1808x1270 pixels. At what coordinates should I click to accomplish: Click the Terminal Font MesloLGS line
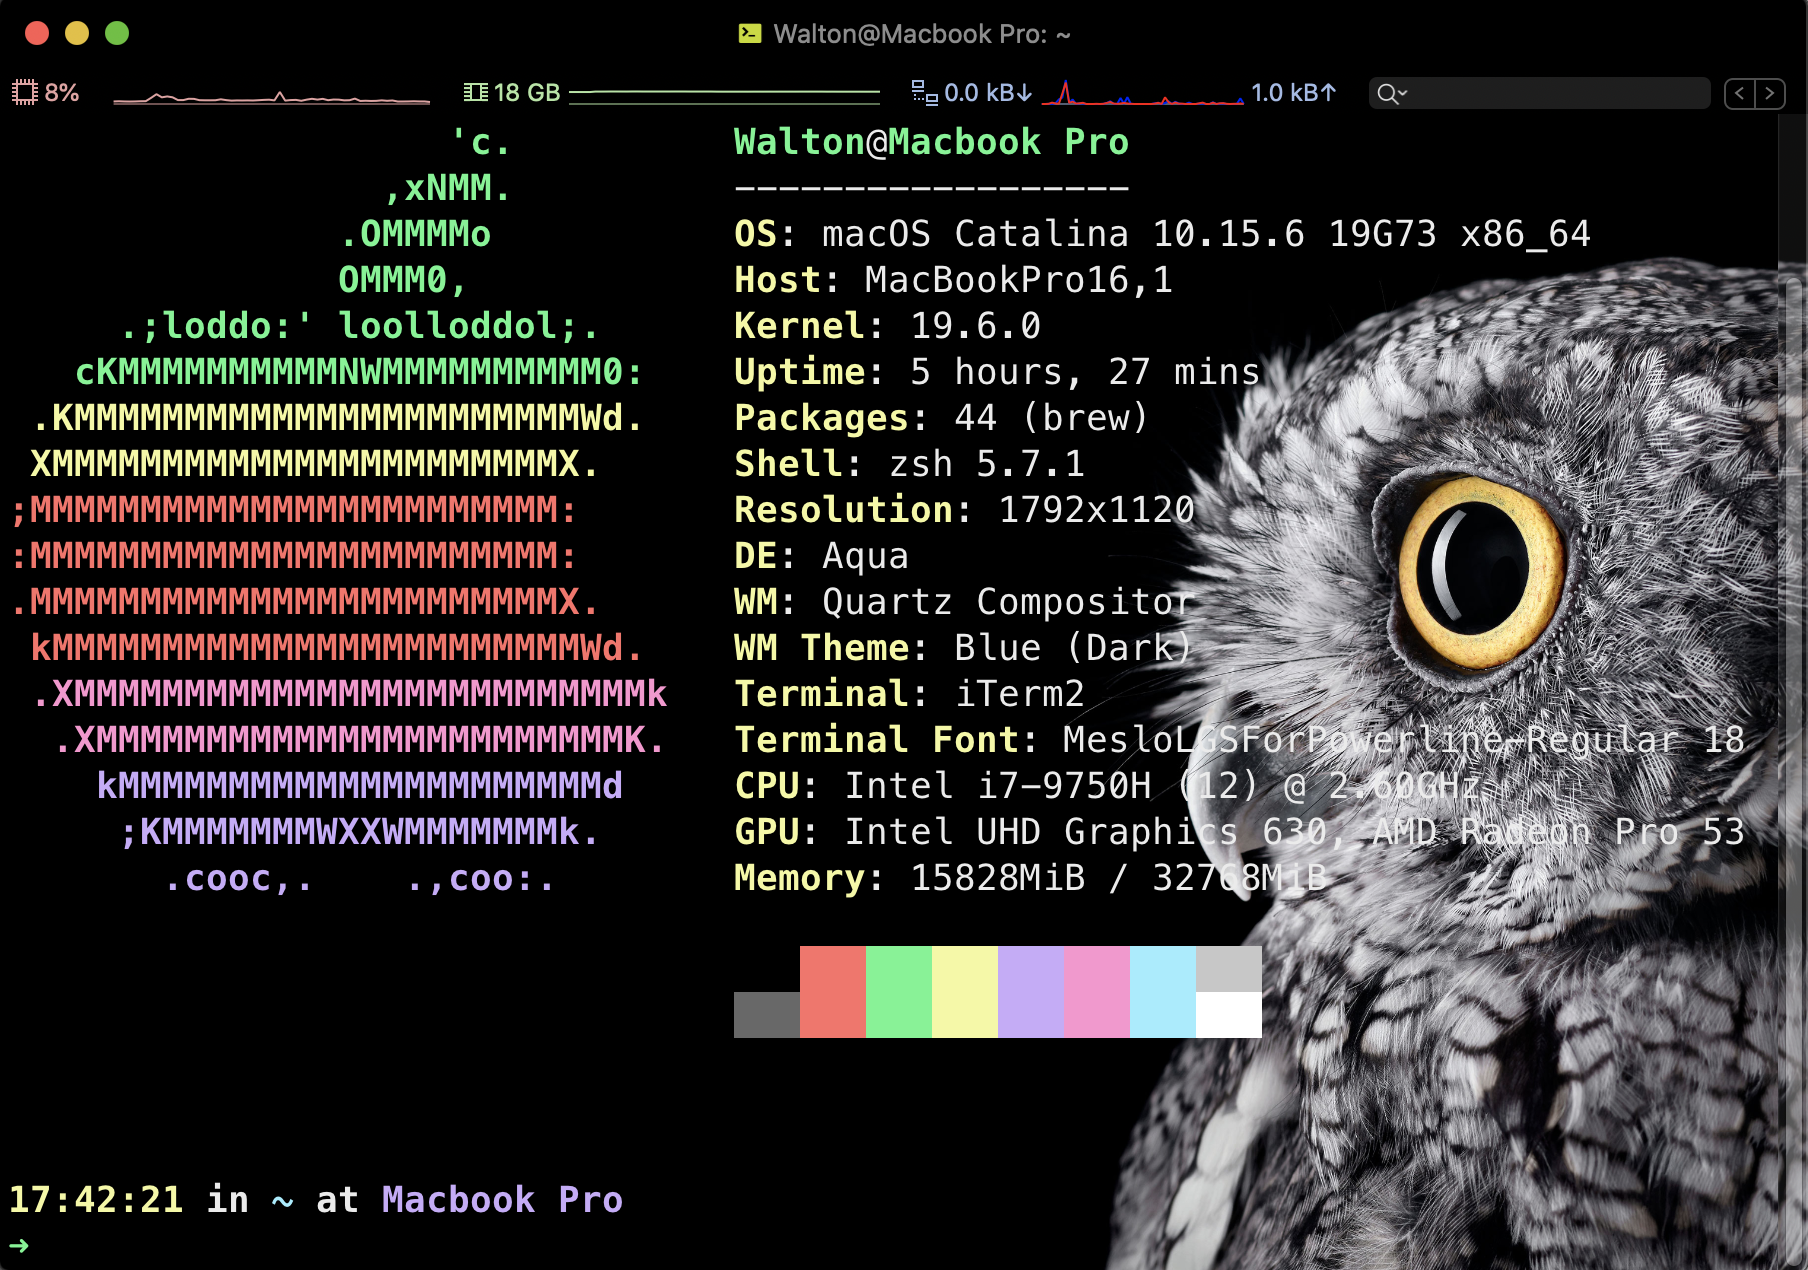1239,740
